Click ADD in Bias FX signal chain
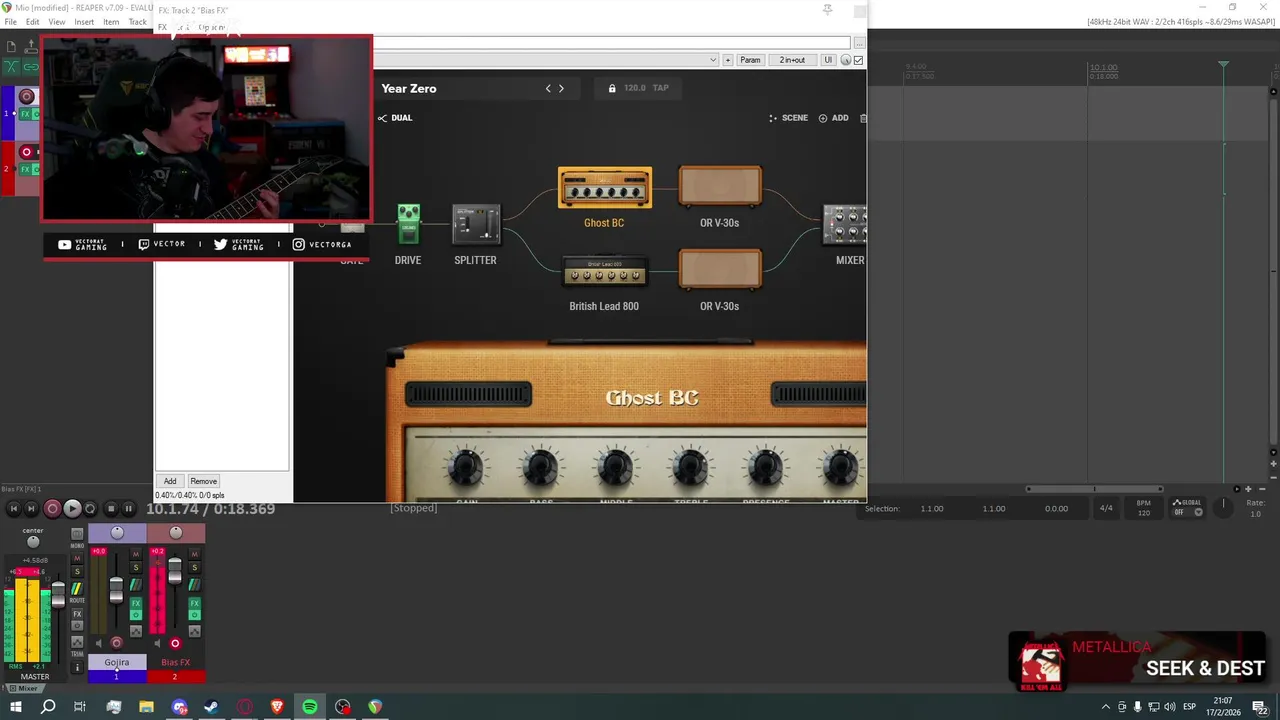Image resolution: width=1280 pixels, height=720 pixels. 833,118
